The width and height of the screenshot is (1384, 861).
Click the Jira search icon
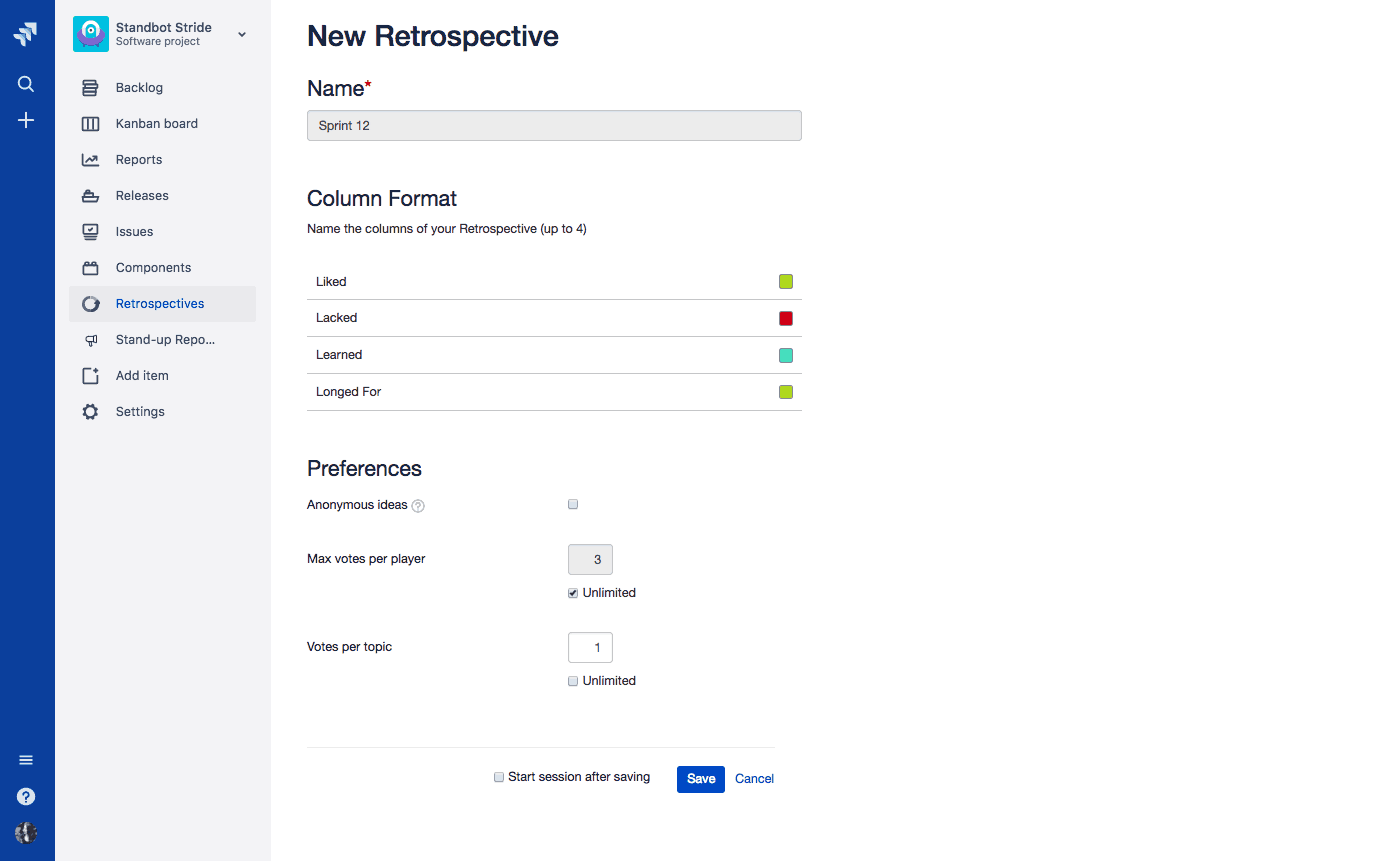(x=26, y=84)
